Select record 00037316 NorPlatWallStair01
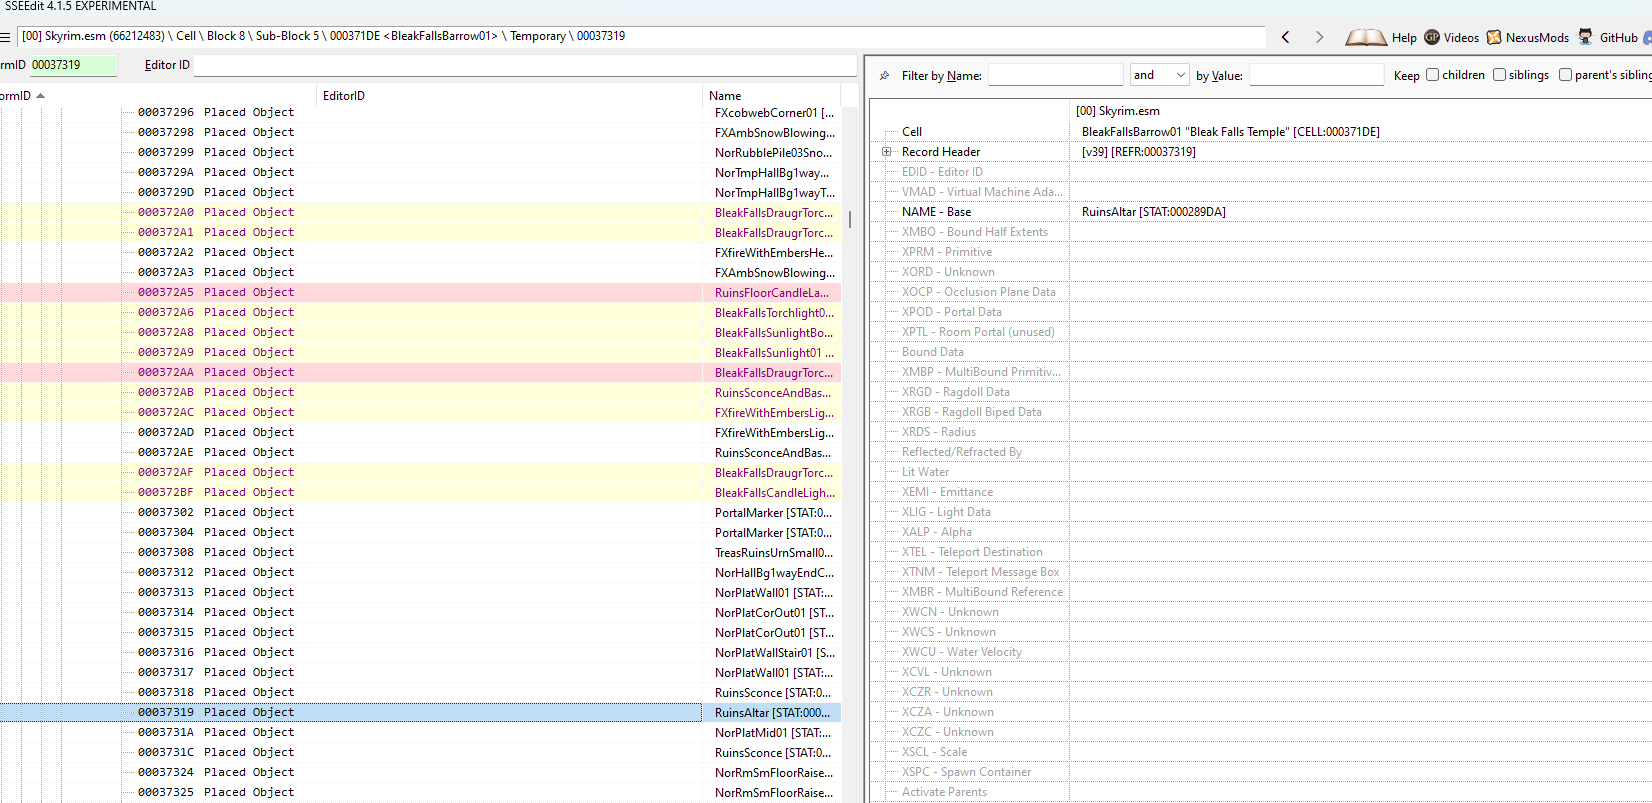 (x=420, y=652)
